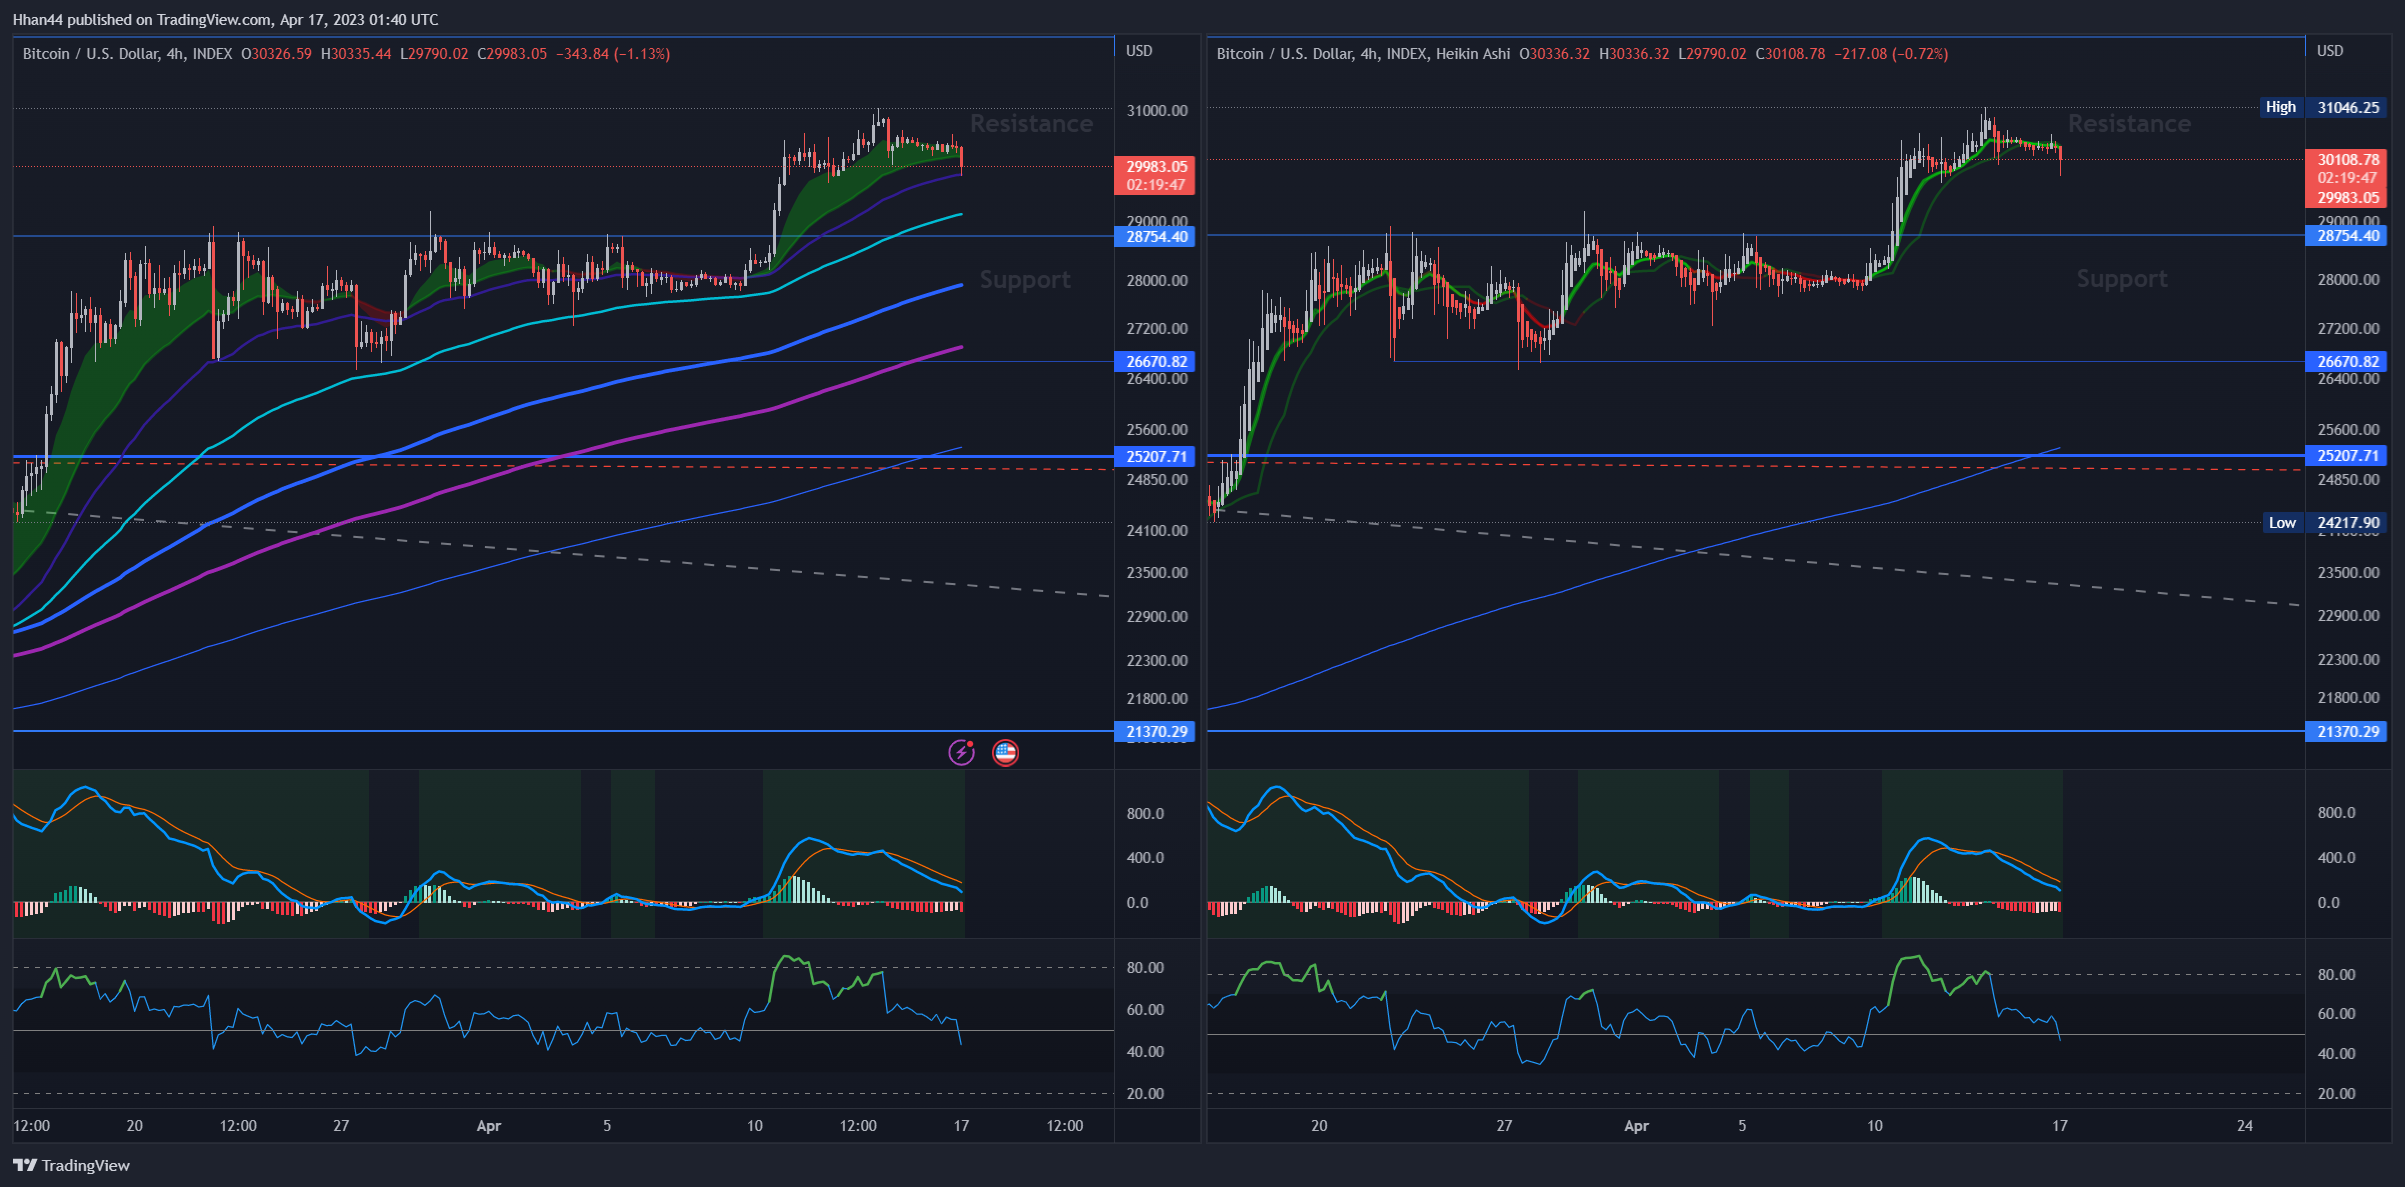Click the left chart 28754.40 price label

tap(1156, 236)
